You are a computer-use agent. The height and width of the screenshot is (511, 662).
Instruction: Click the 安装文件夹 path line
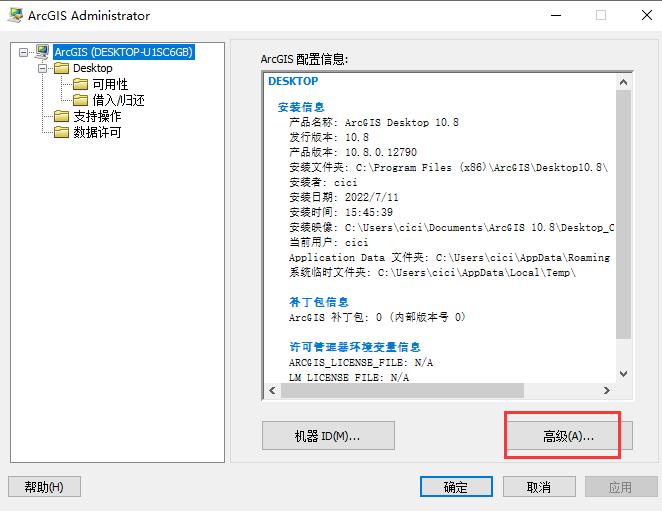pyautogui.click(x=448, y=167)
